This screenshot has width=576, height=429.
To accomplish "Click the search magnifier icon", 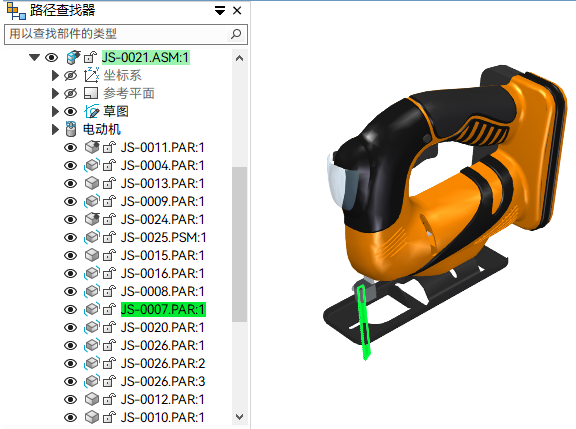I will tap(236, 34).
